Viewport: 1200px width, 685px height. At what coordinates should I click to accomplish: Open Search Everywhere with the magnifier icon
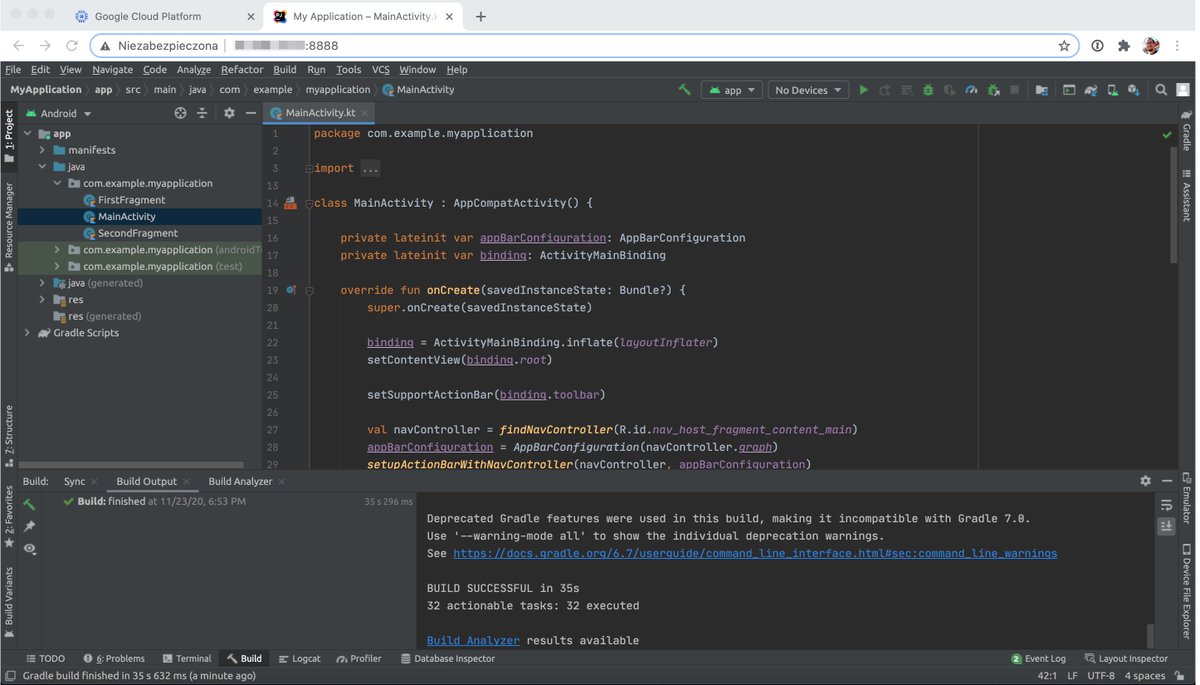click(1161, 89)
